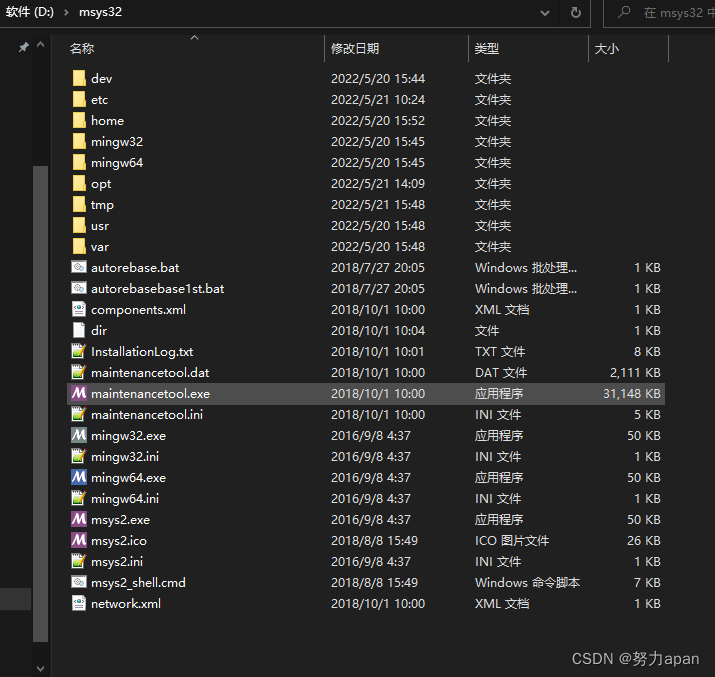Viewport: 715px width, 677px height.
Task: Click the mingw64.ini file icon
Action: 79,498
